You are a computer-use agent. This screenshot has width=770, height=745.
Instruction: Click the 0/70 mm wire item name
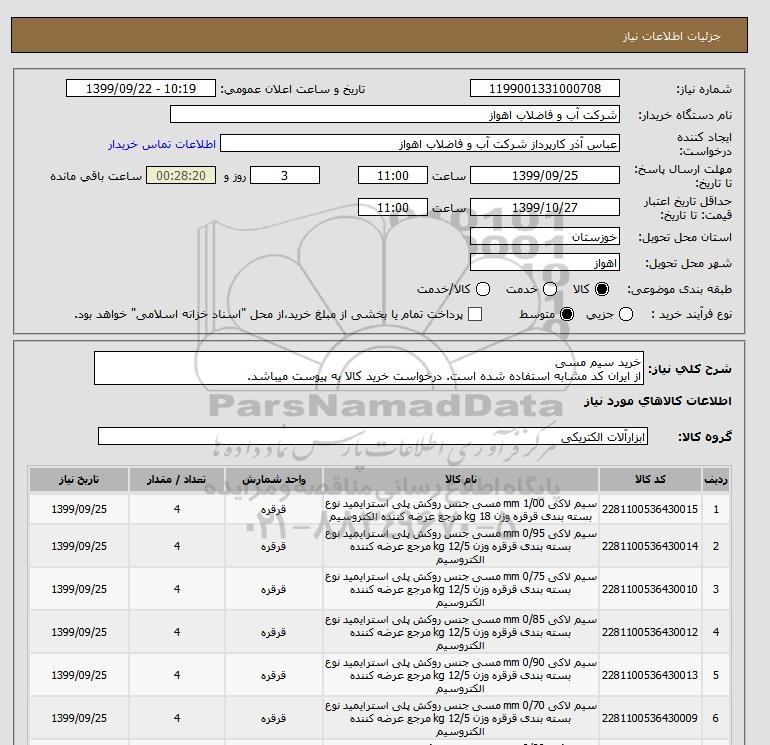click(x=461, y=718)
